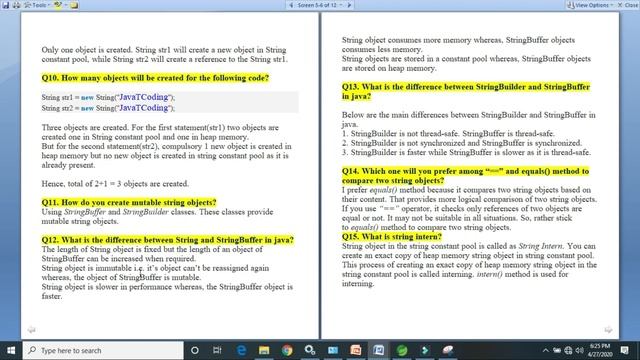Click the insert comment icon

tap(74, 5)
